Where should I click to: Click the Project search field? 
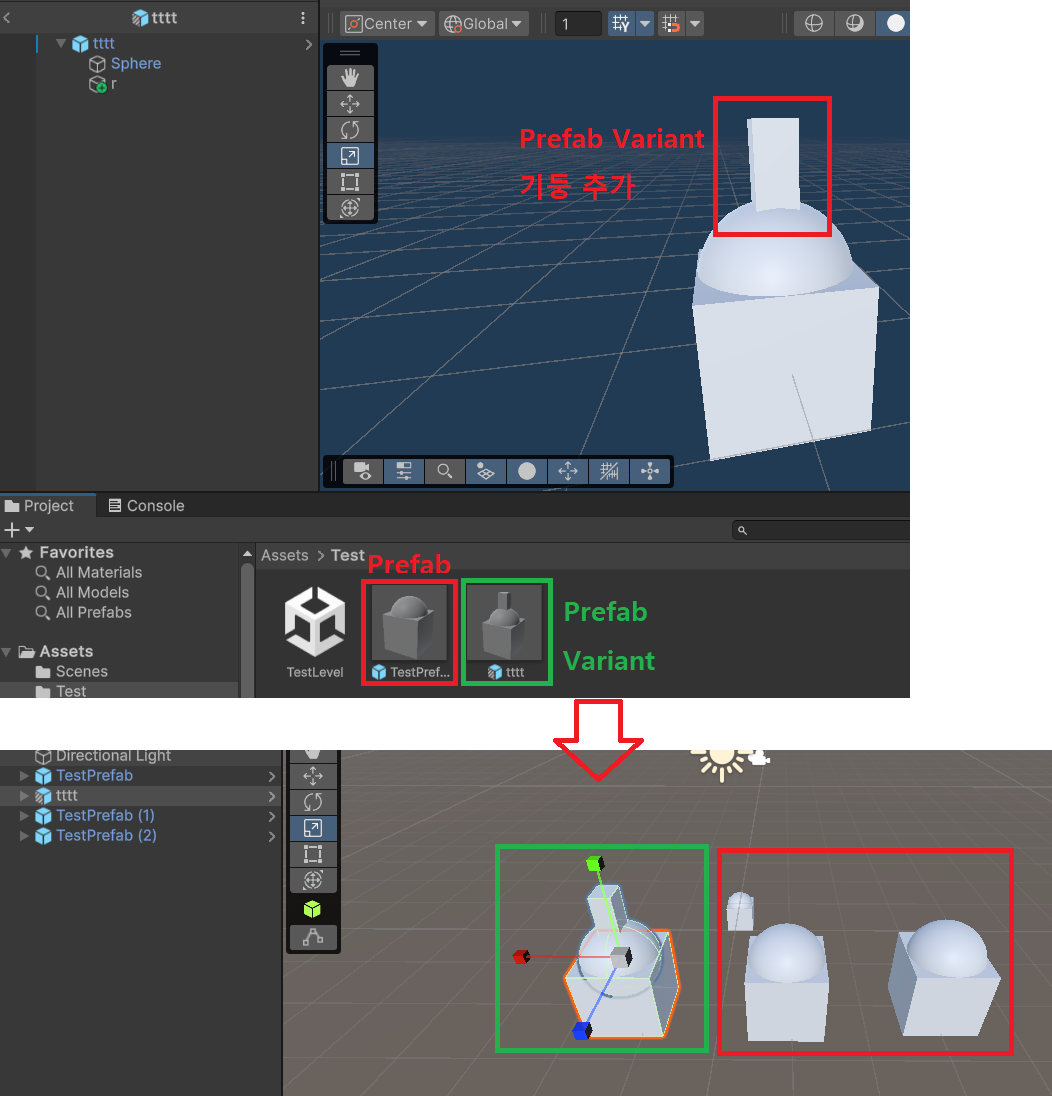tap(821, 531)
